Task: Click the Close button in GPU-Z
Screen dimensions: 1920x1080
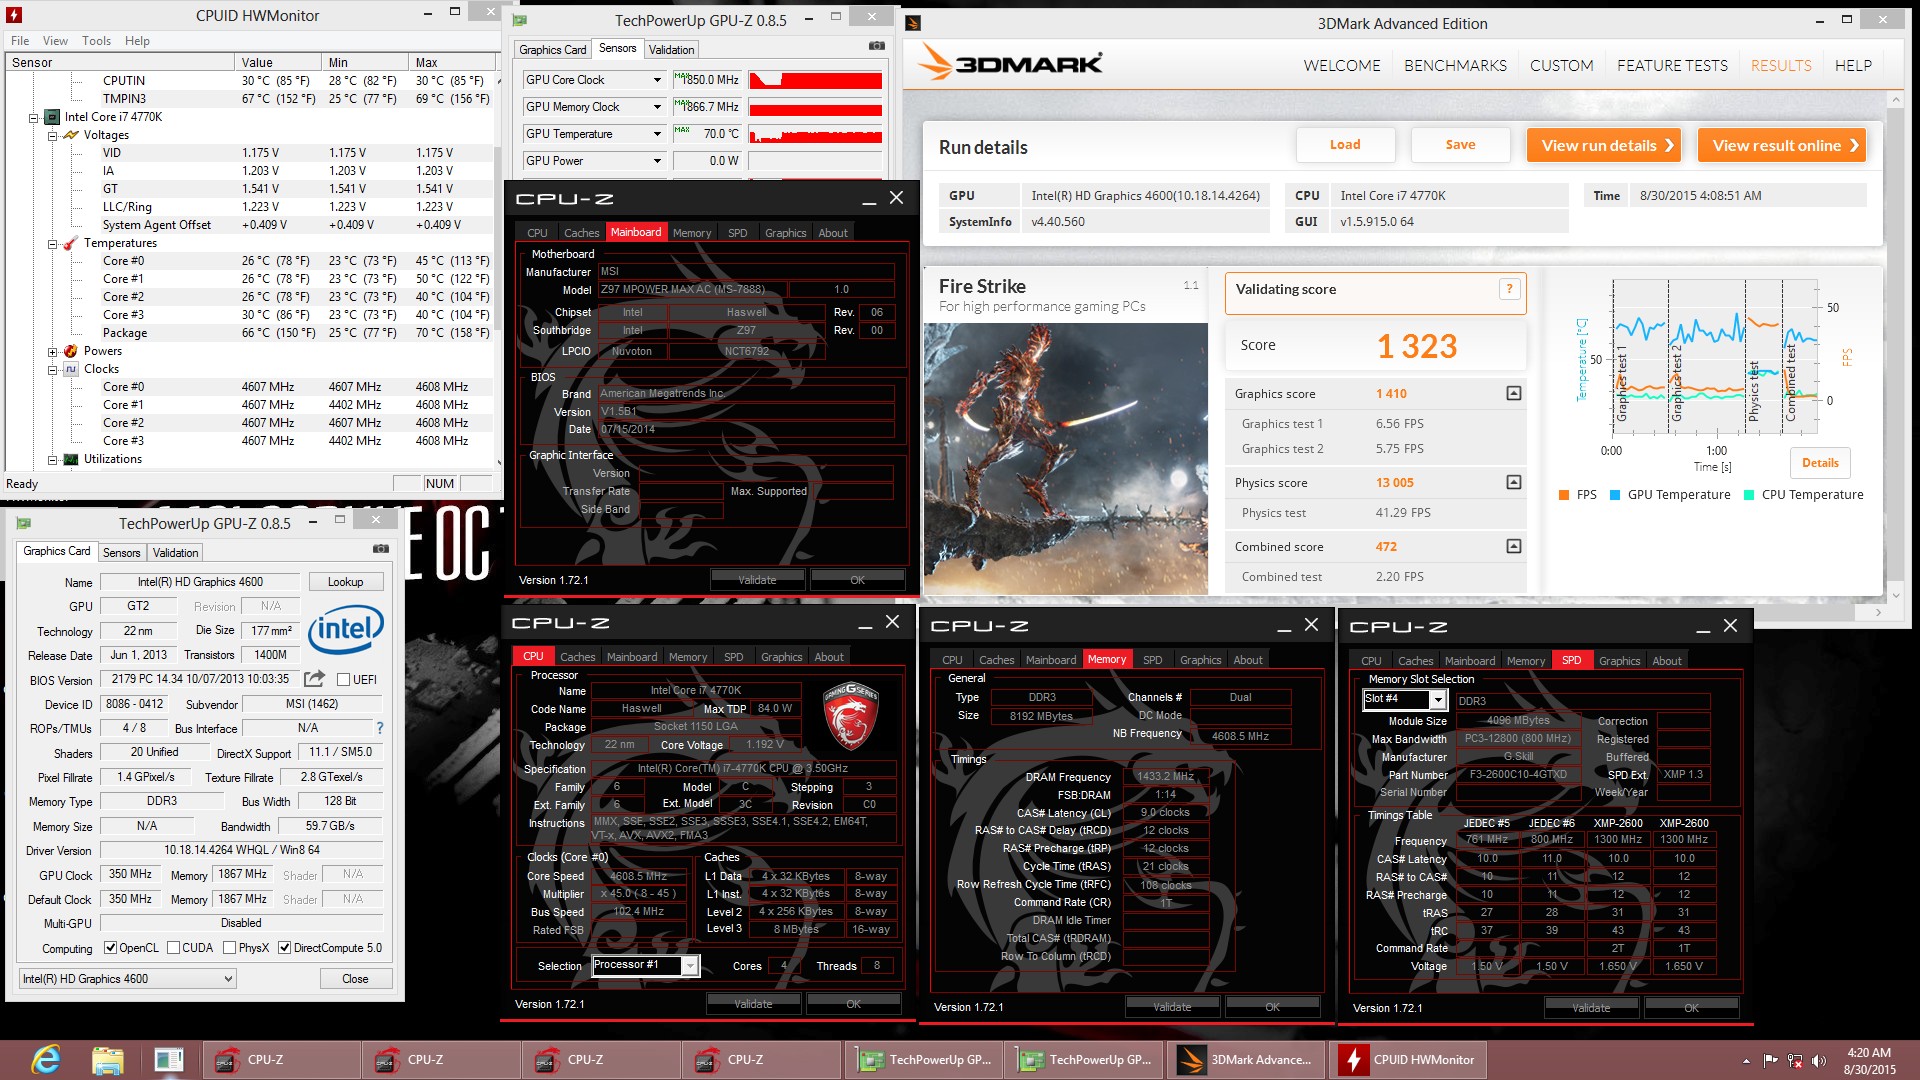Action: pos(355,979)
